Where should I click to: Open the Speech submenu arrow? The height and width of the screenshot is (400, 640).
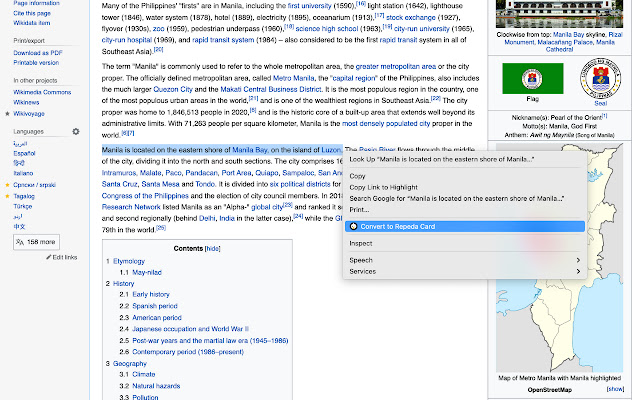[x=578, y=260]
